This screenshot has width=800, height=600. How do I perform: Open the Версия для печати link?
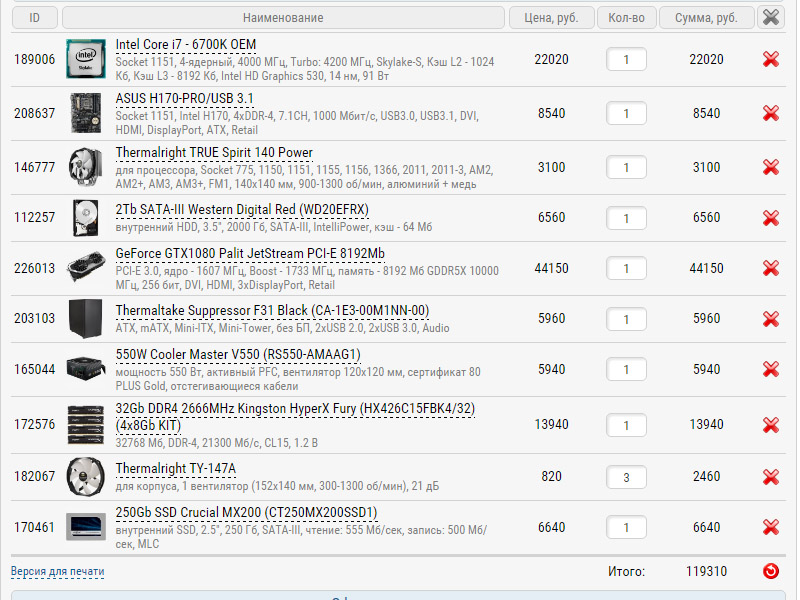coord(58,571)
